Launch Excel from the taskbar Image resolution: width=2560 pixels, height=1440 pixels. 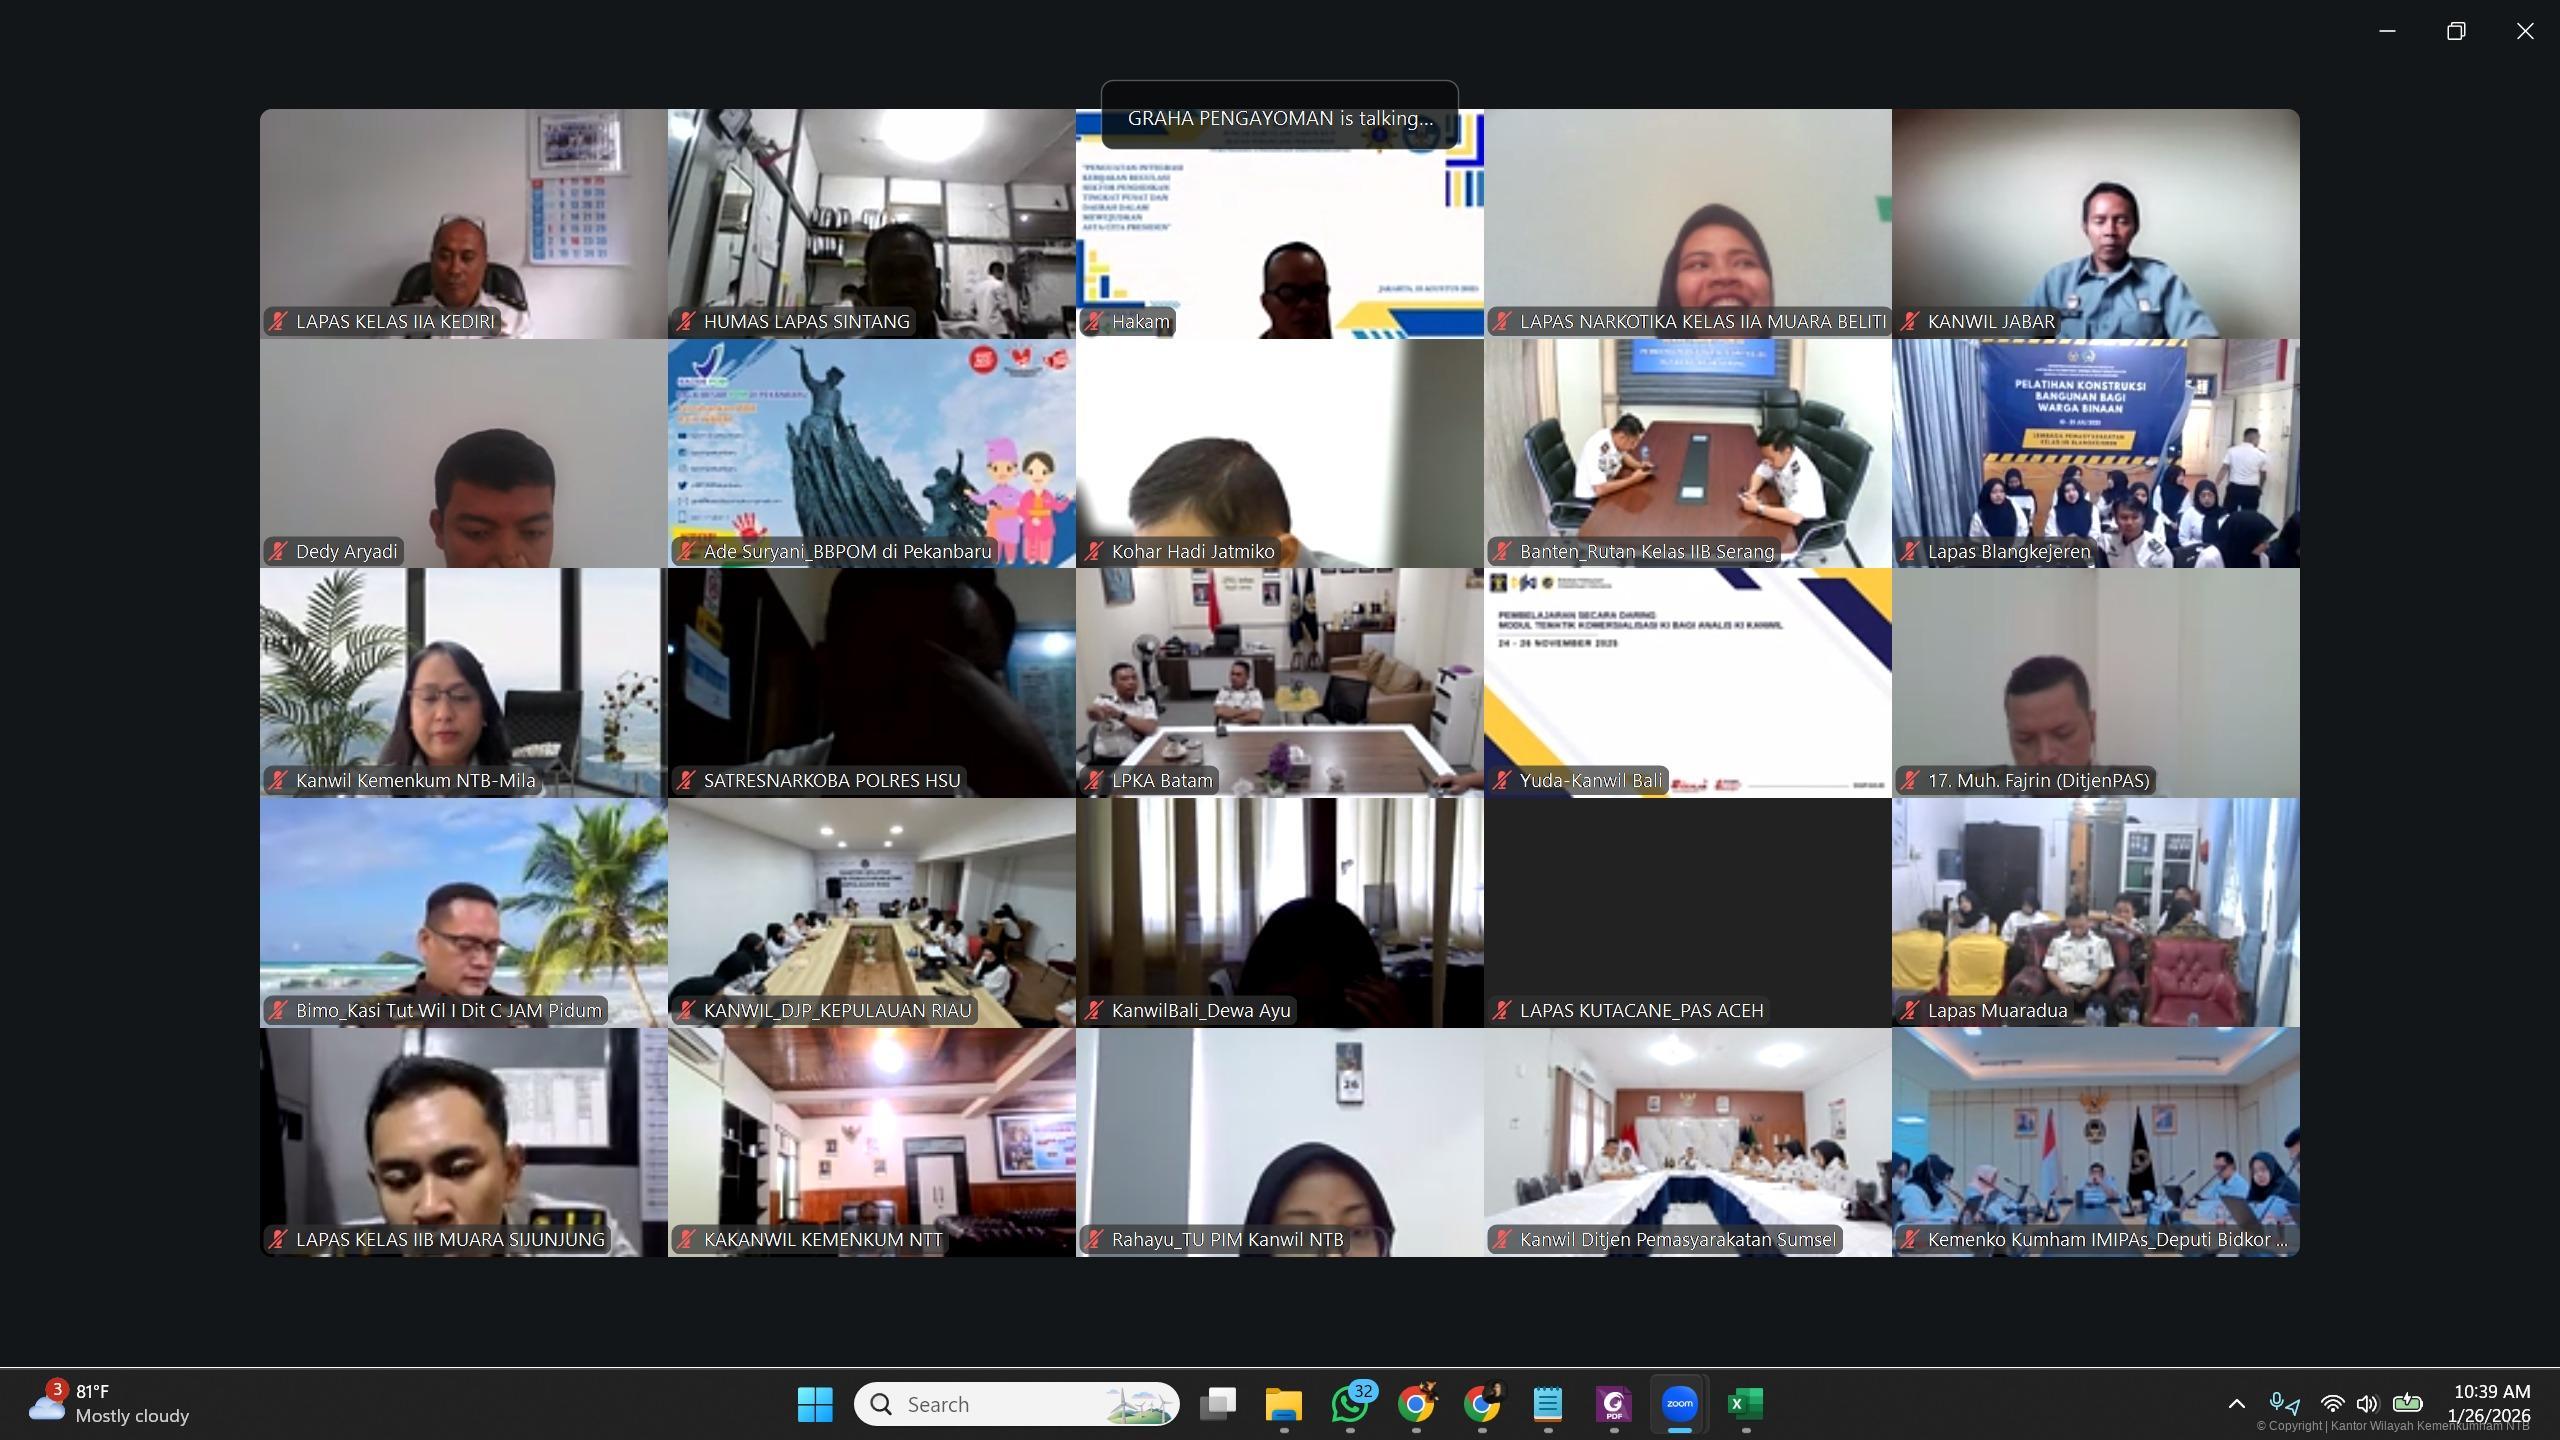pyautogui.click(x=1746, y=1404)
